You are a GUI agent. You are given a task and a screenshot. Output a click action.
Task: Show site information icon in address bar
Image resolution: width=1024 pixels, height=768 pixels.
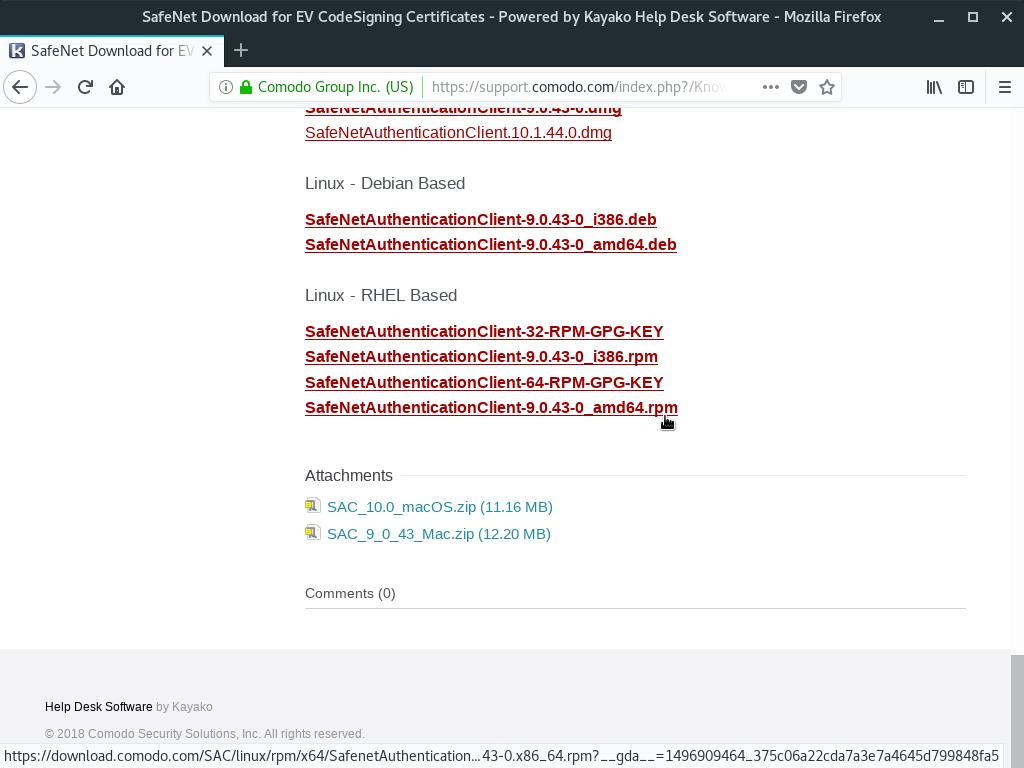(225, 87)
